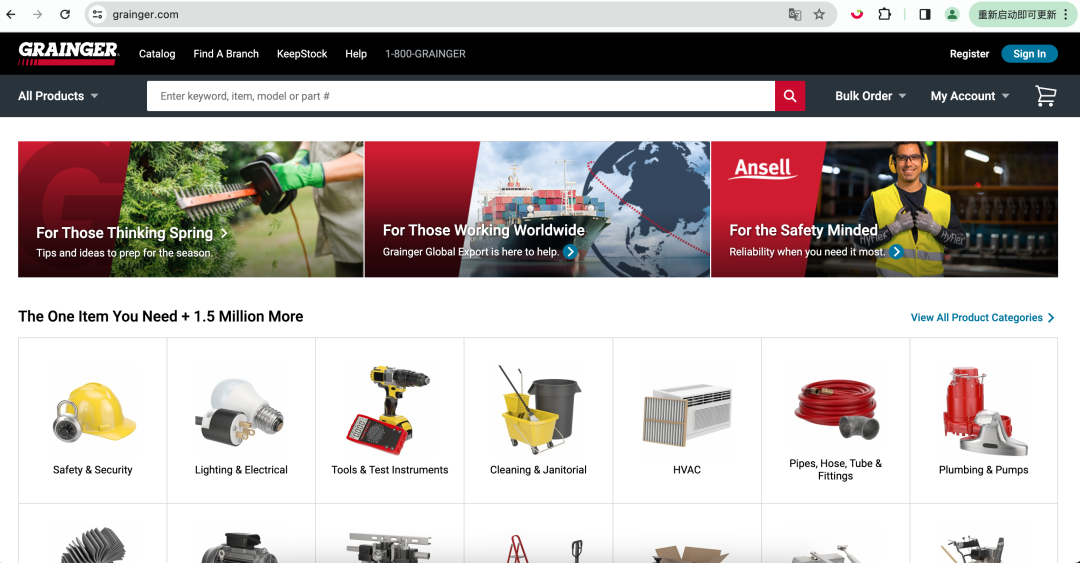Expand the Bulk Order dropdown

[x=871, y=96]
